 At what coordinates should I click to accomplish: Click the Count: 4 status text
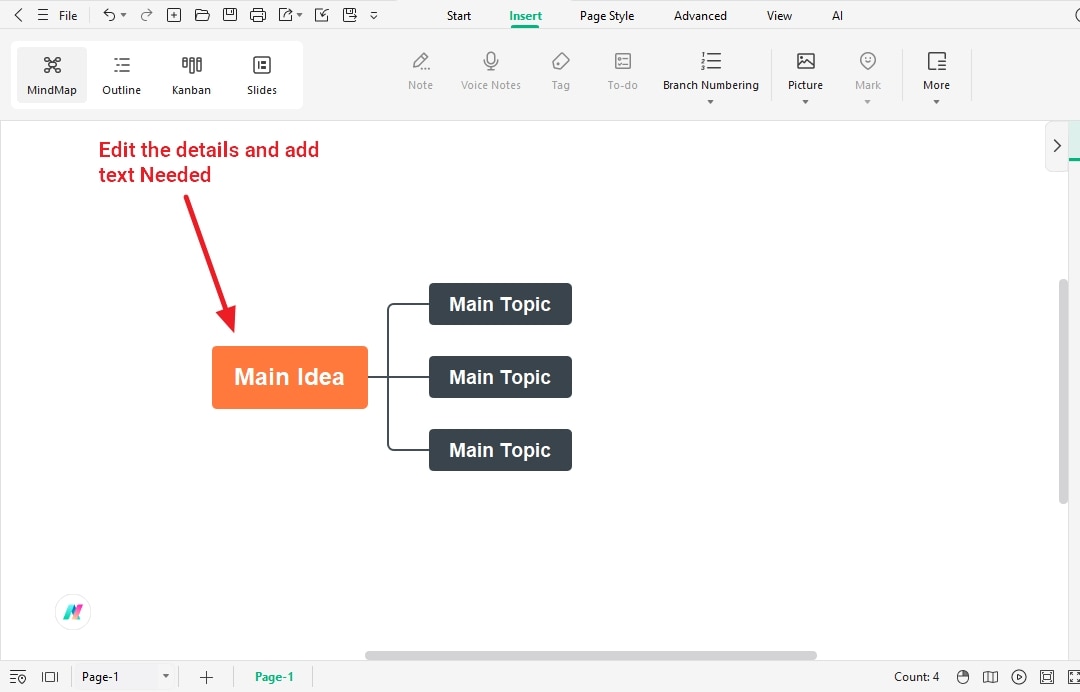916,677
